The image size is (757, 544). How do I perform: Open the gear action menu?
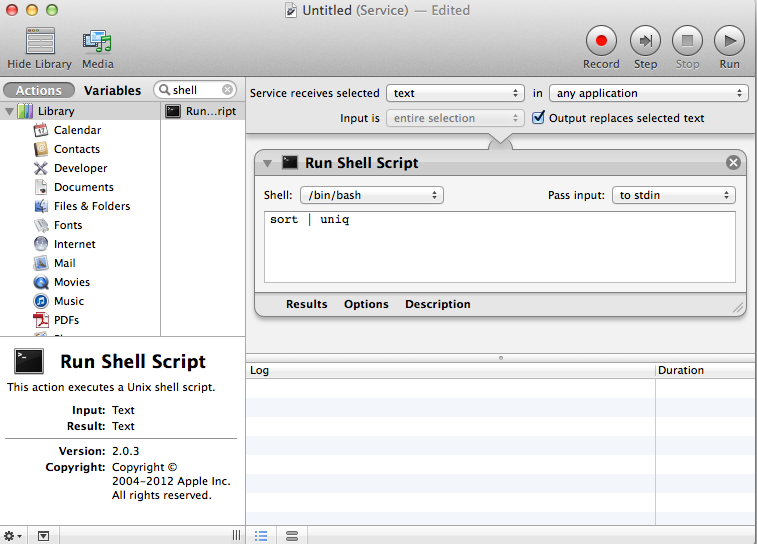coord(13,535)
